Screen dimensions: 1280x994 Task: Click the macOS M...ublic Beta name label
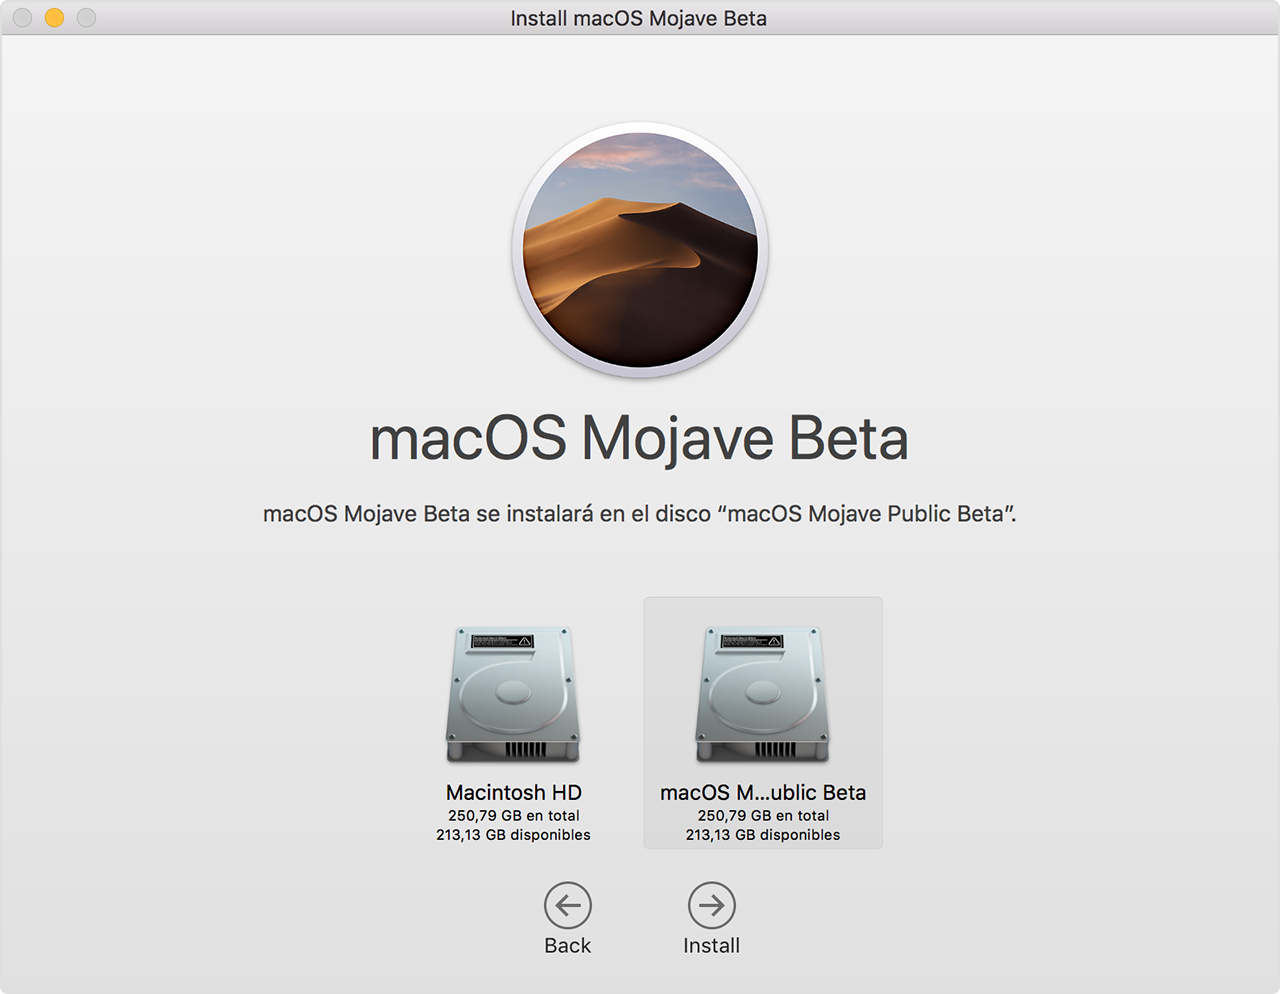pyautogui.click(x=762, y=792)
